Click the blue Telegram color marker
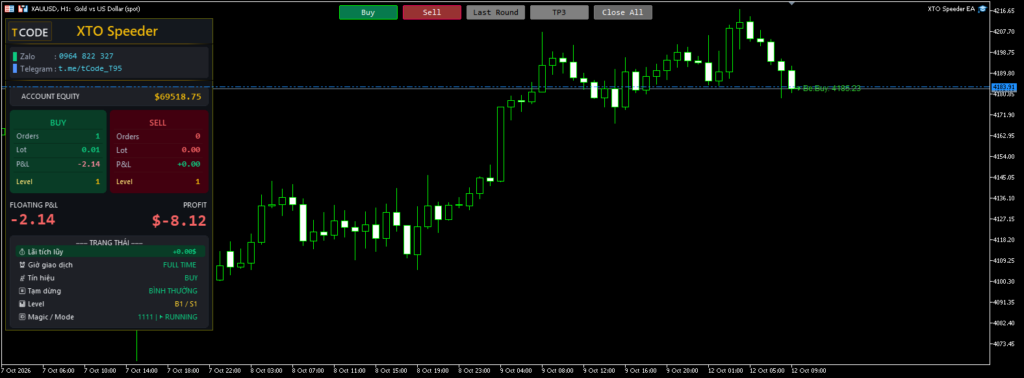 click(x=15, y=68)
